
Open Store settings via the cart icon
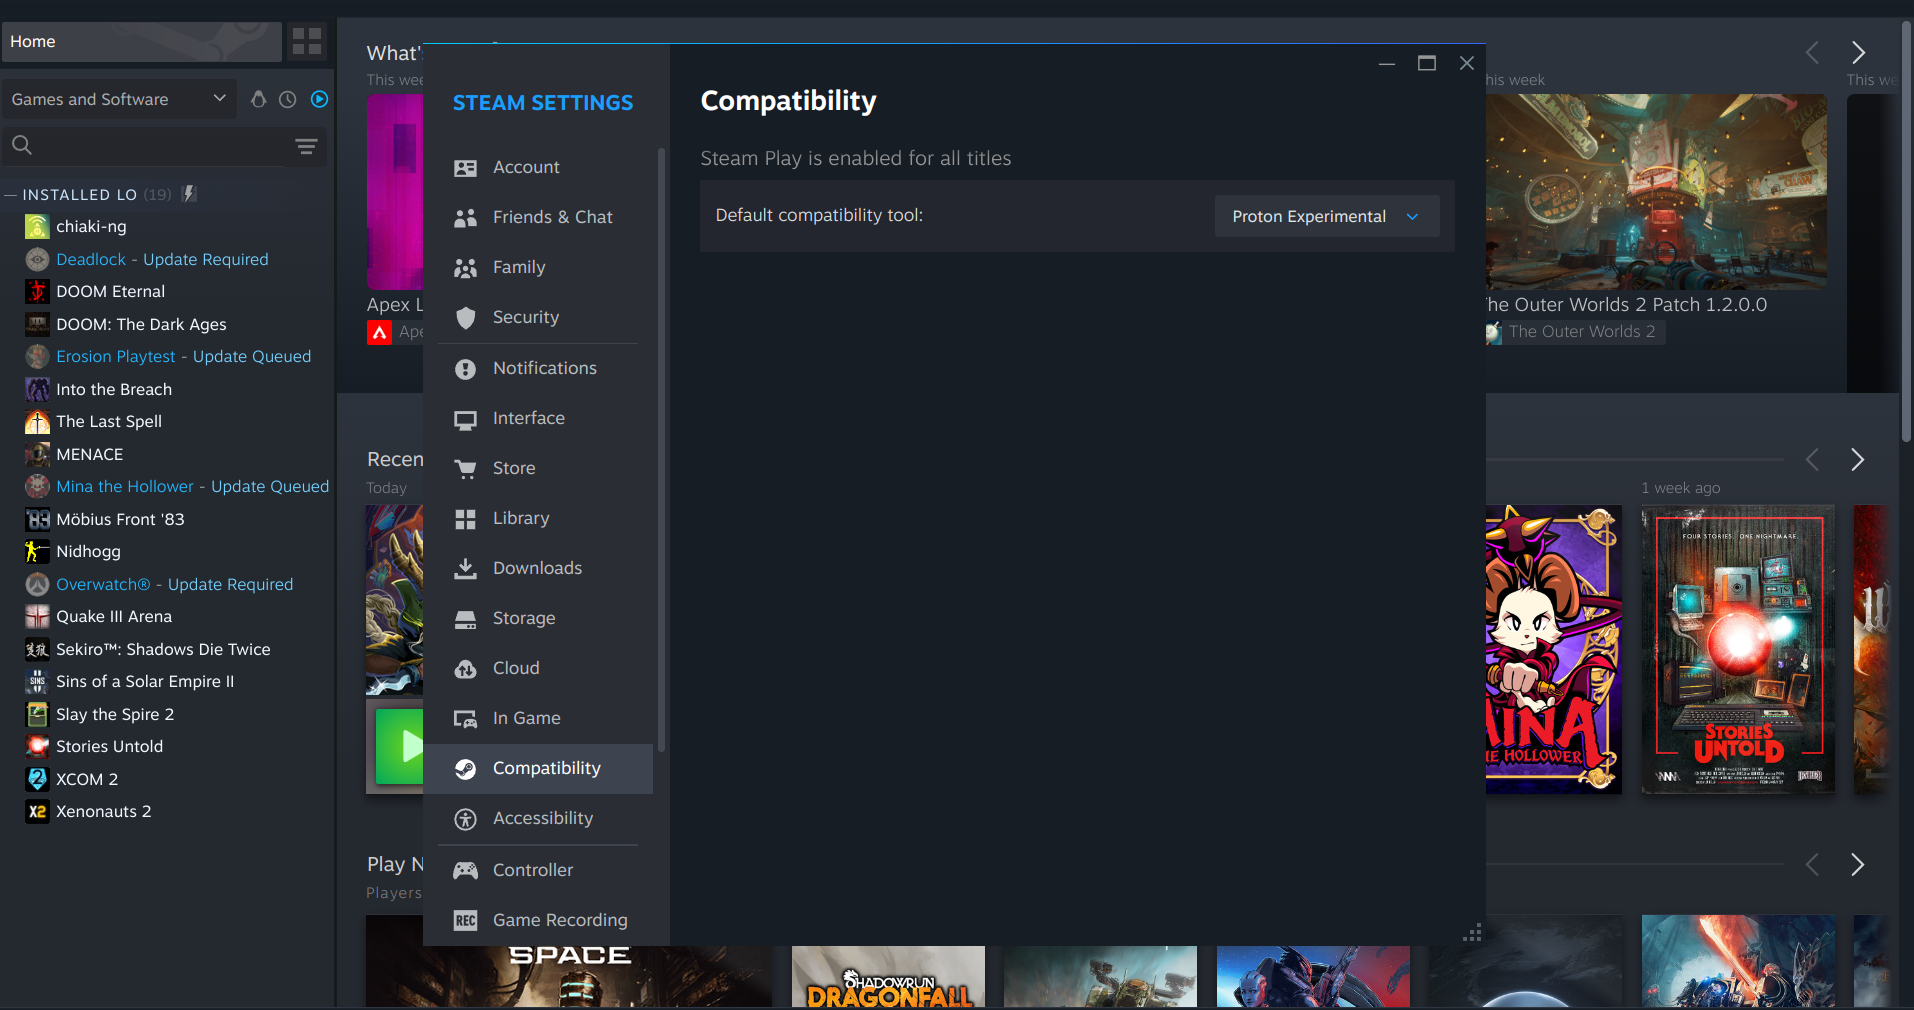coord(465,469)
